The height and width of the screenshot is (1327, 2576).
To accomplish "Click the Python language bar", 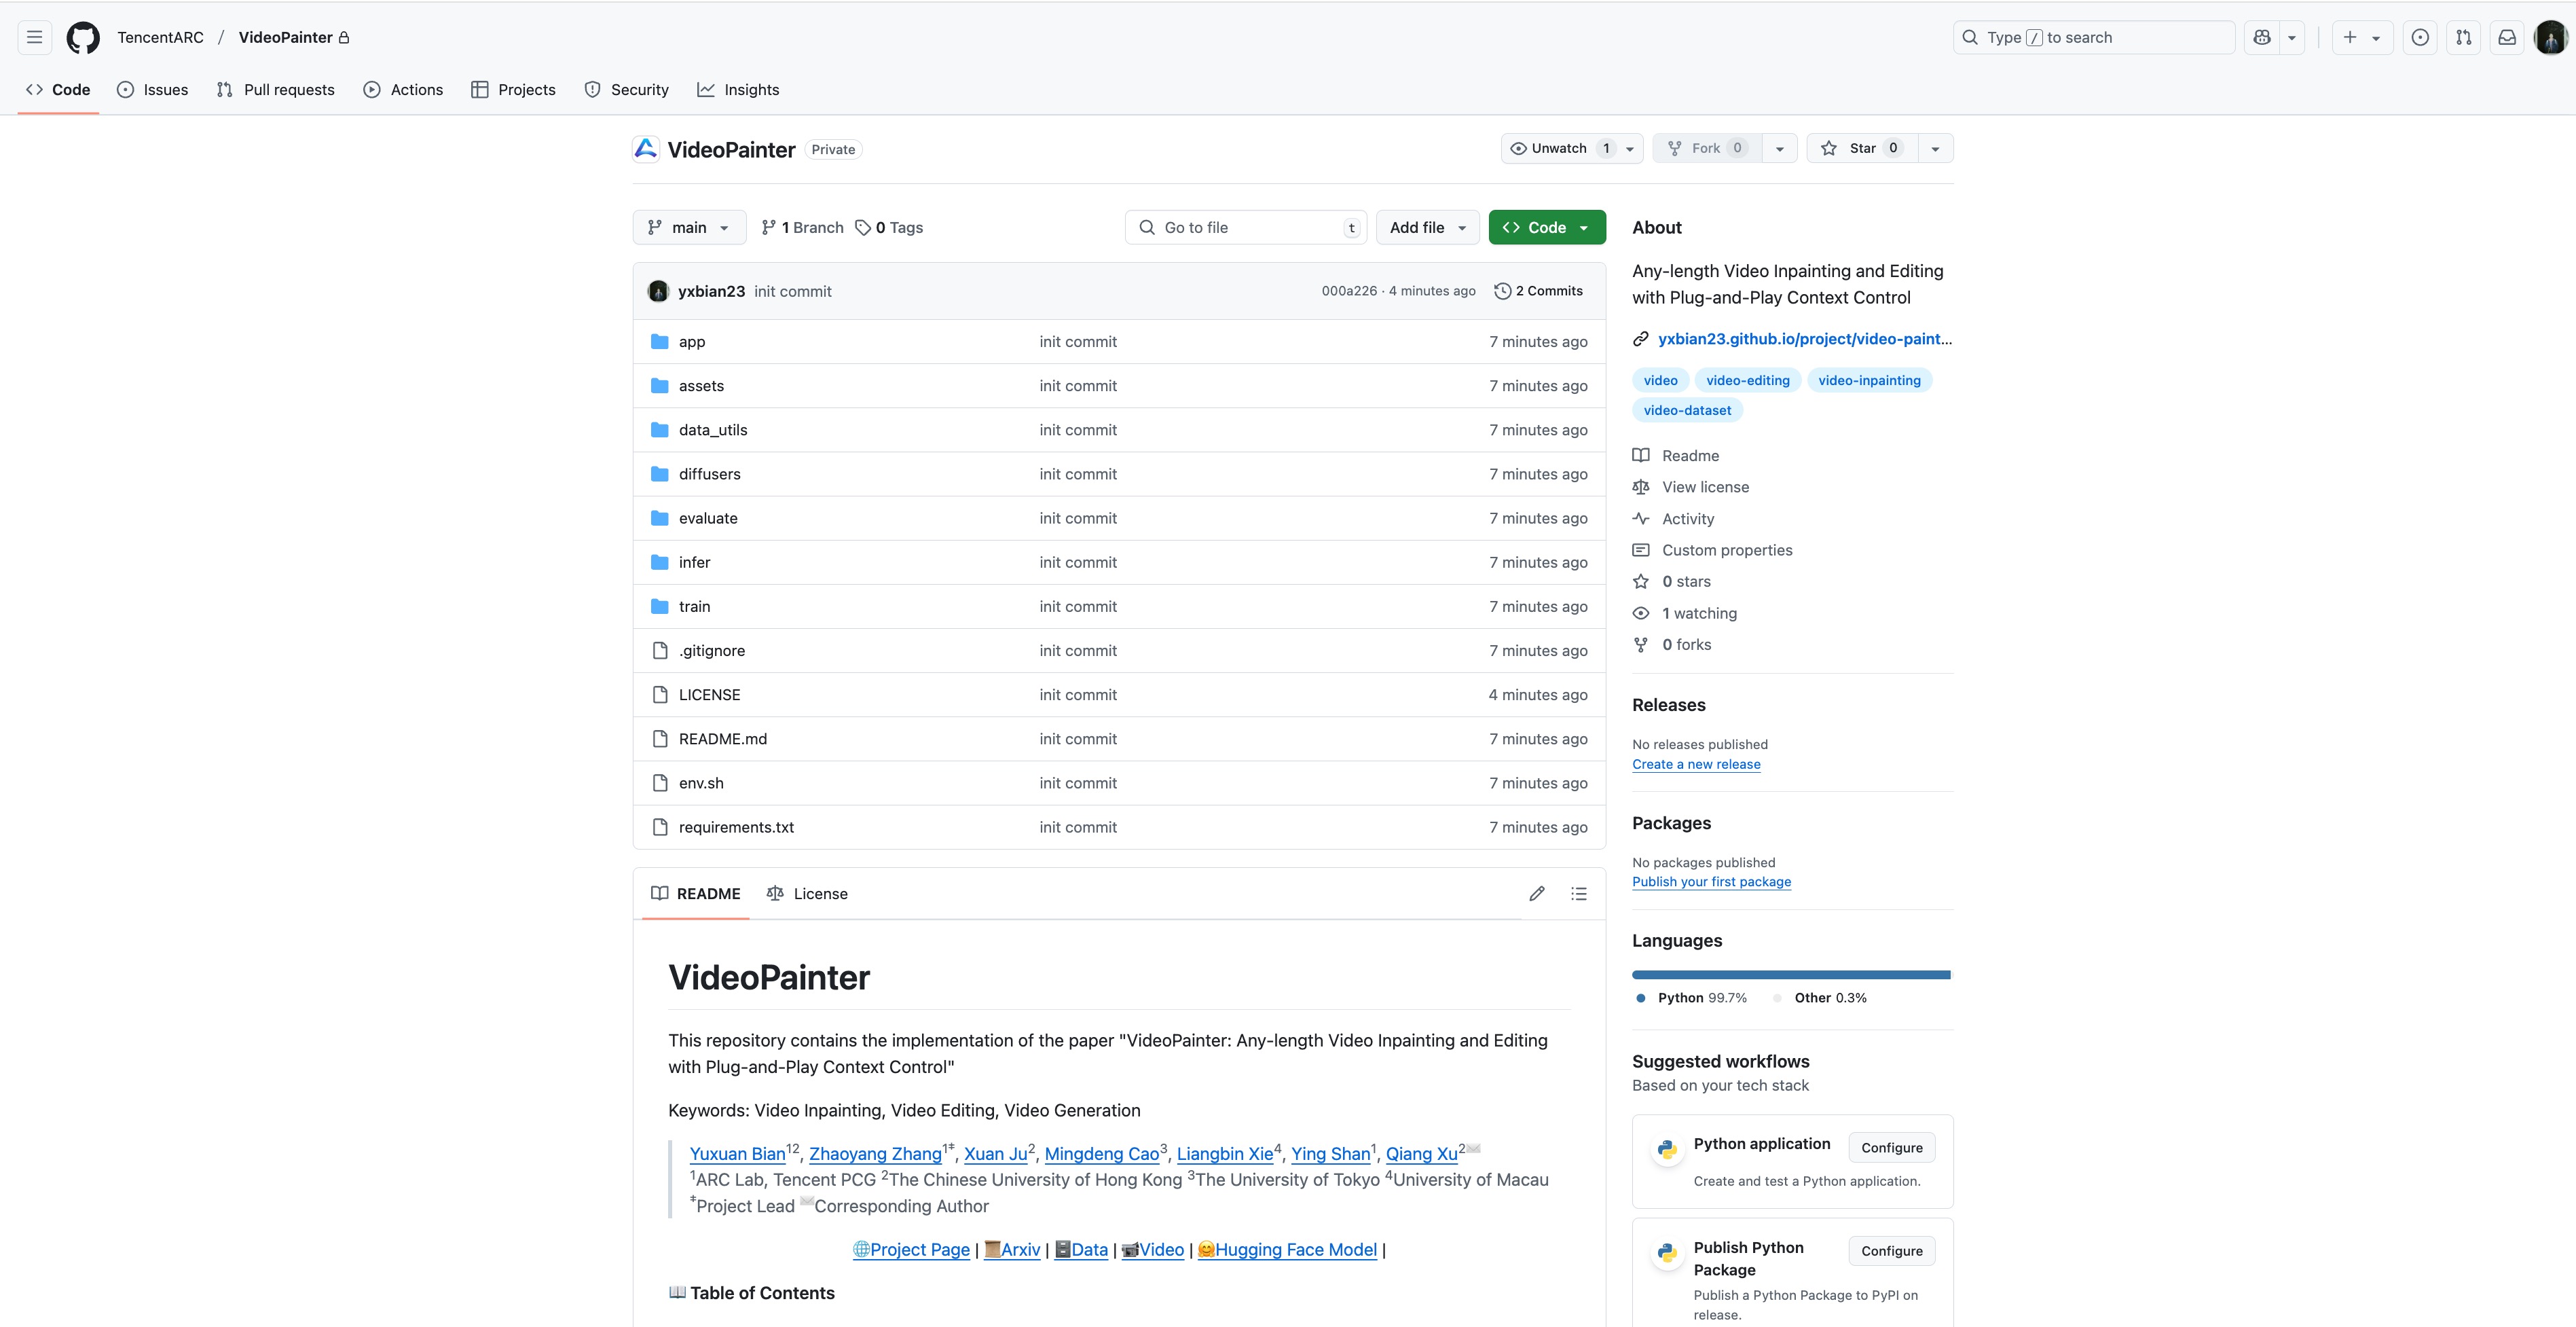I will coord(1790,974).
